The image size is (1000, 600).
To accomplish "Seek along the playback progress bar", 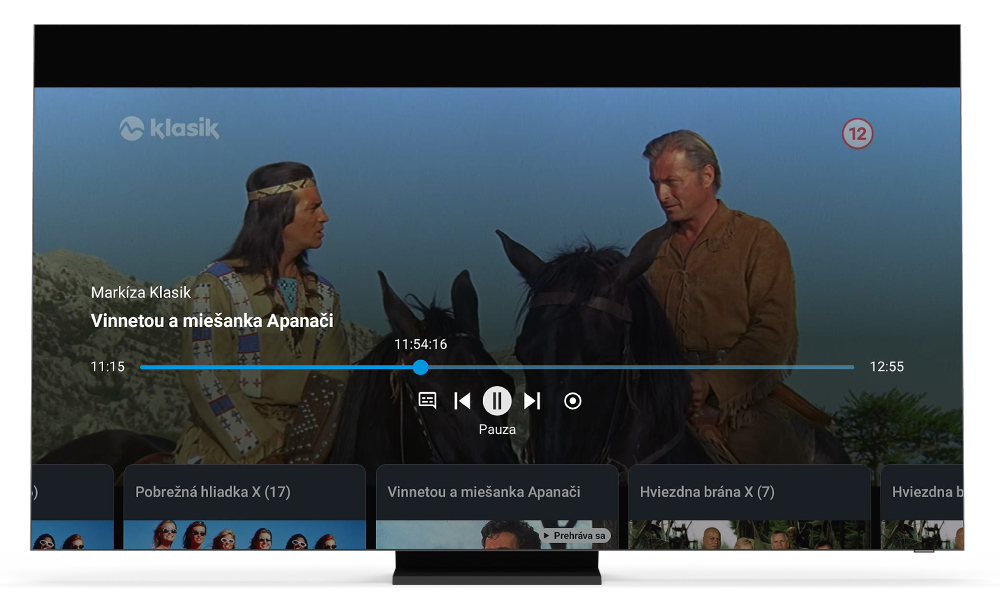I will (497, 367).
